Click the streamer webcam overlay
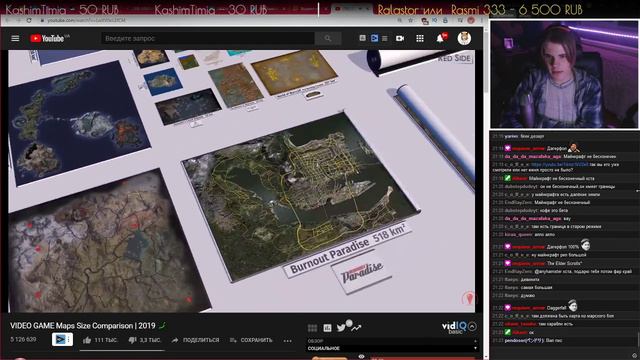Viewport: 640px width, 360px height. pos(564,74)
